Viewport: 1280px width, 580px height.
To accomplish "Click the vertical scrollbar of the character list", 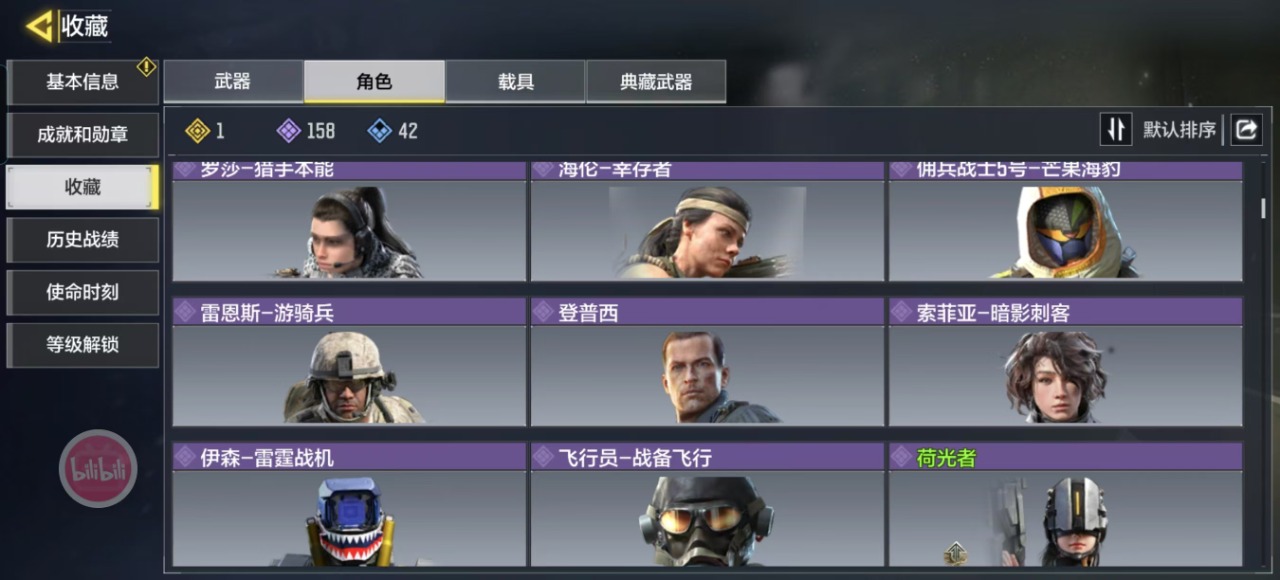I will point(1263,208).
